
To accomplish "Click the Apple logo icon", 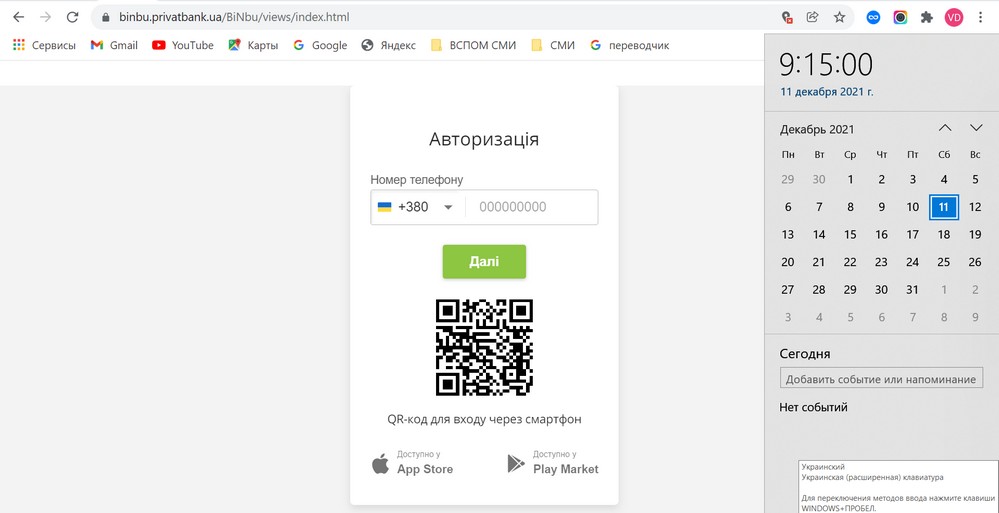I will tap(380, 464).
